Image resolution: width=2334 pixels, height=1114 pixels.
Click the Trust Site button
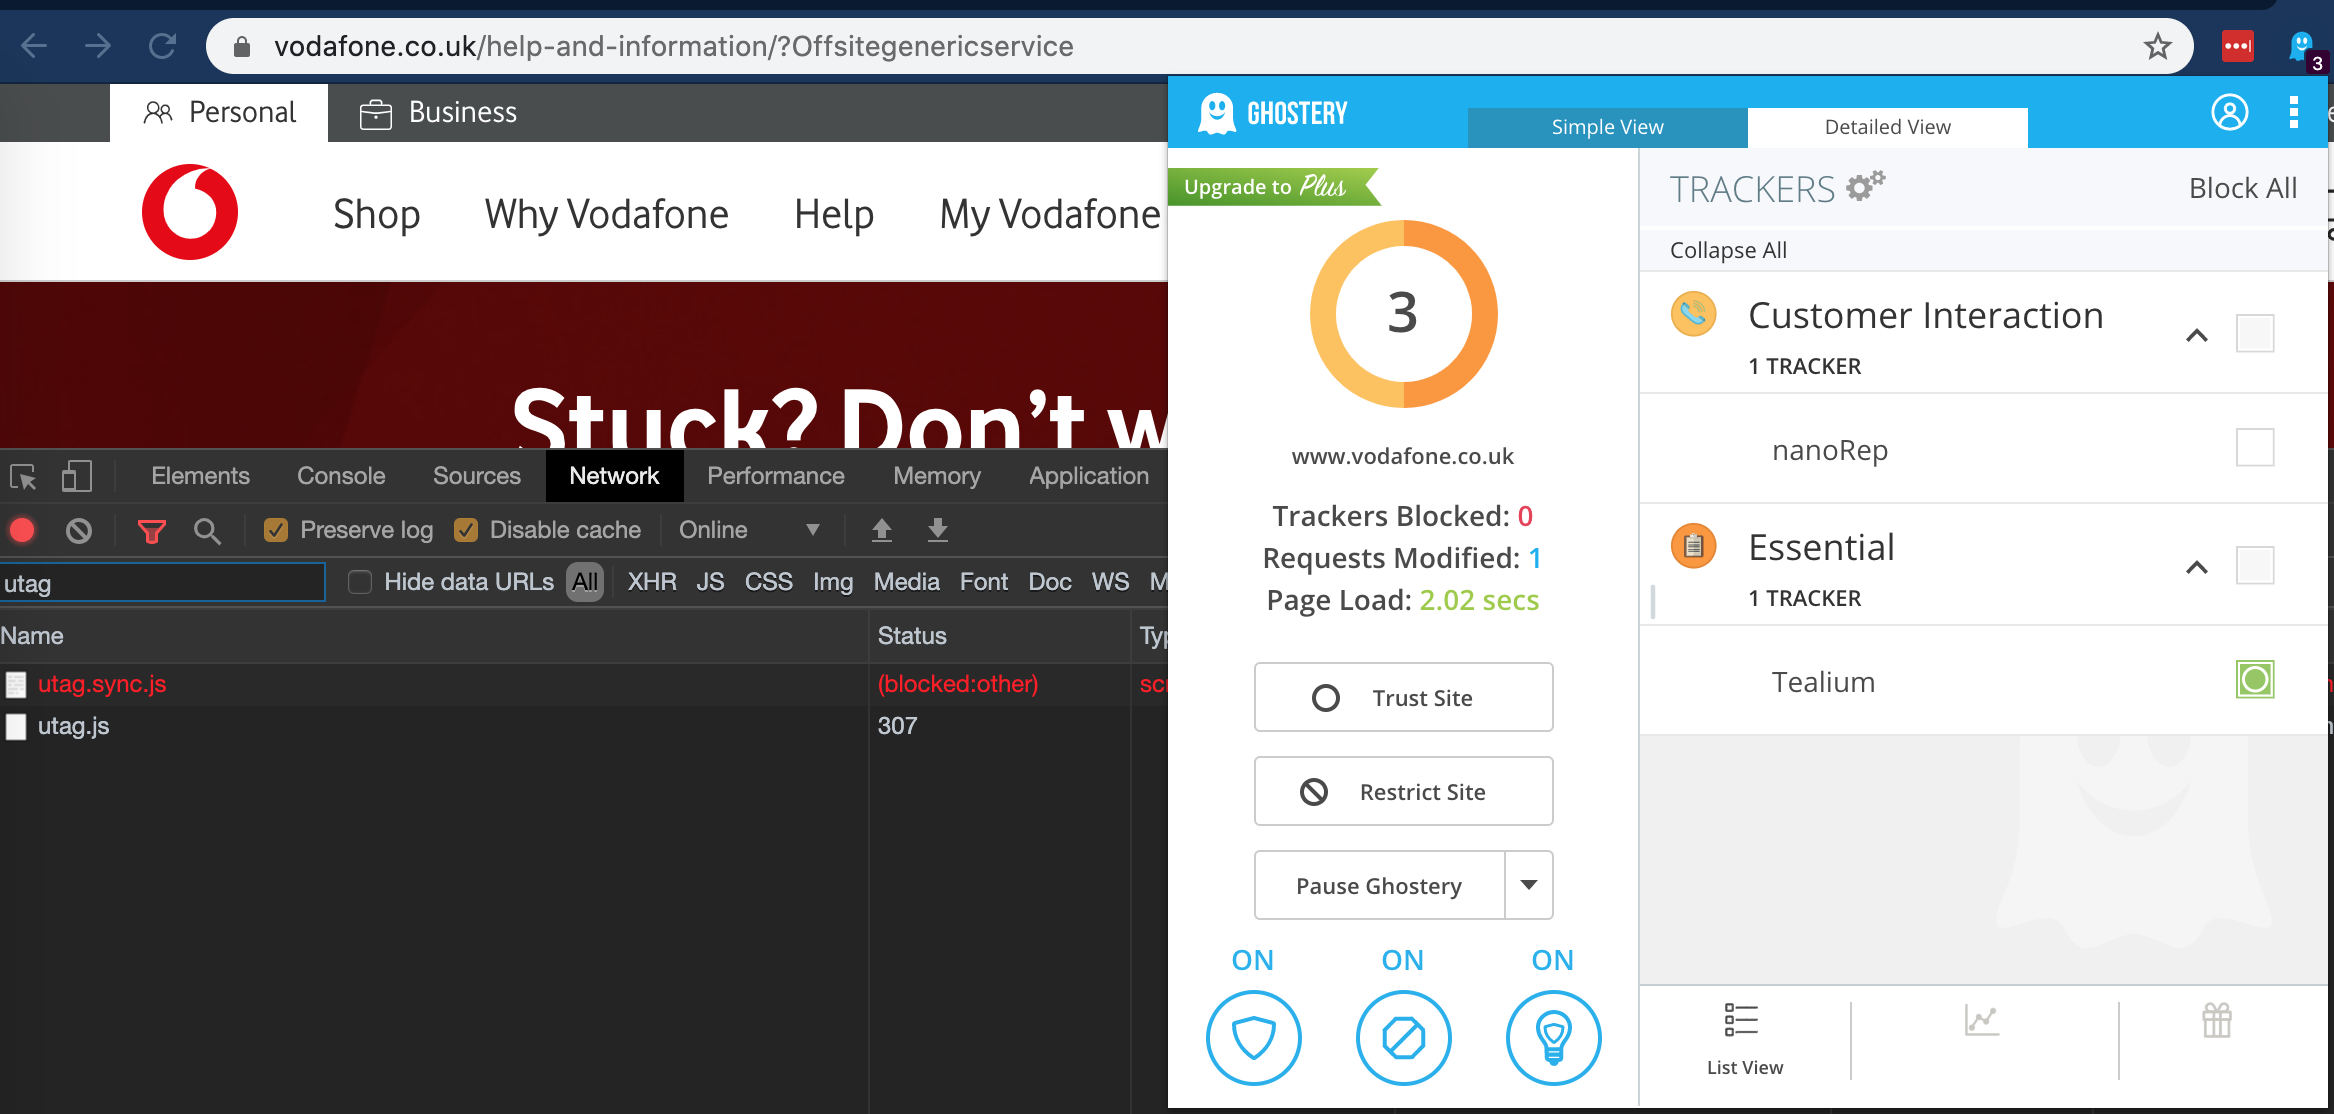1403,697
